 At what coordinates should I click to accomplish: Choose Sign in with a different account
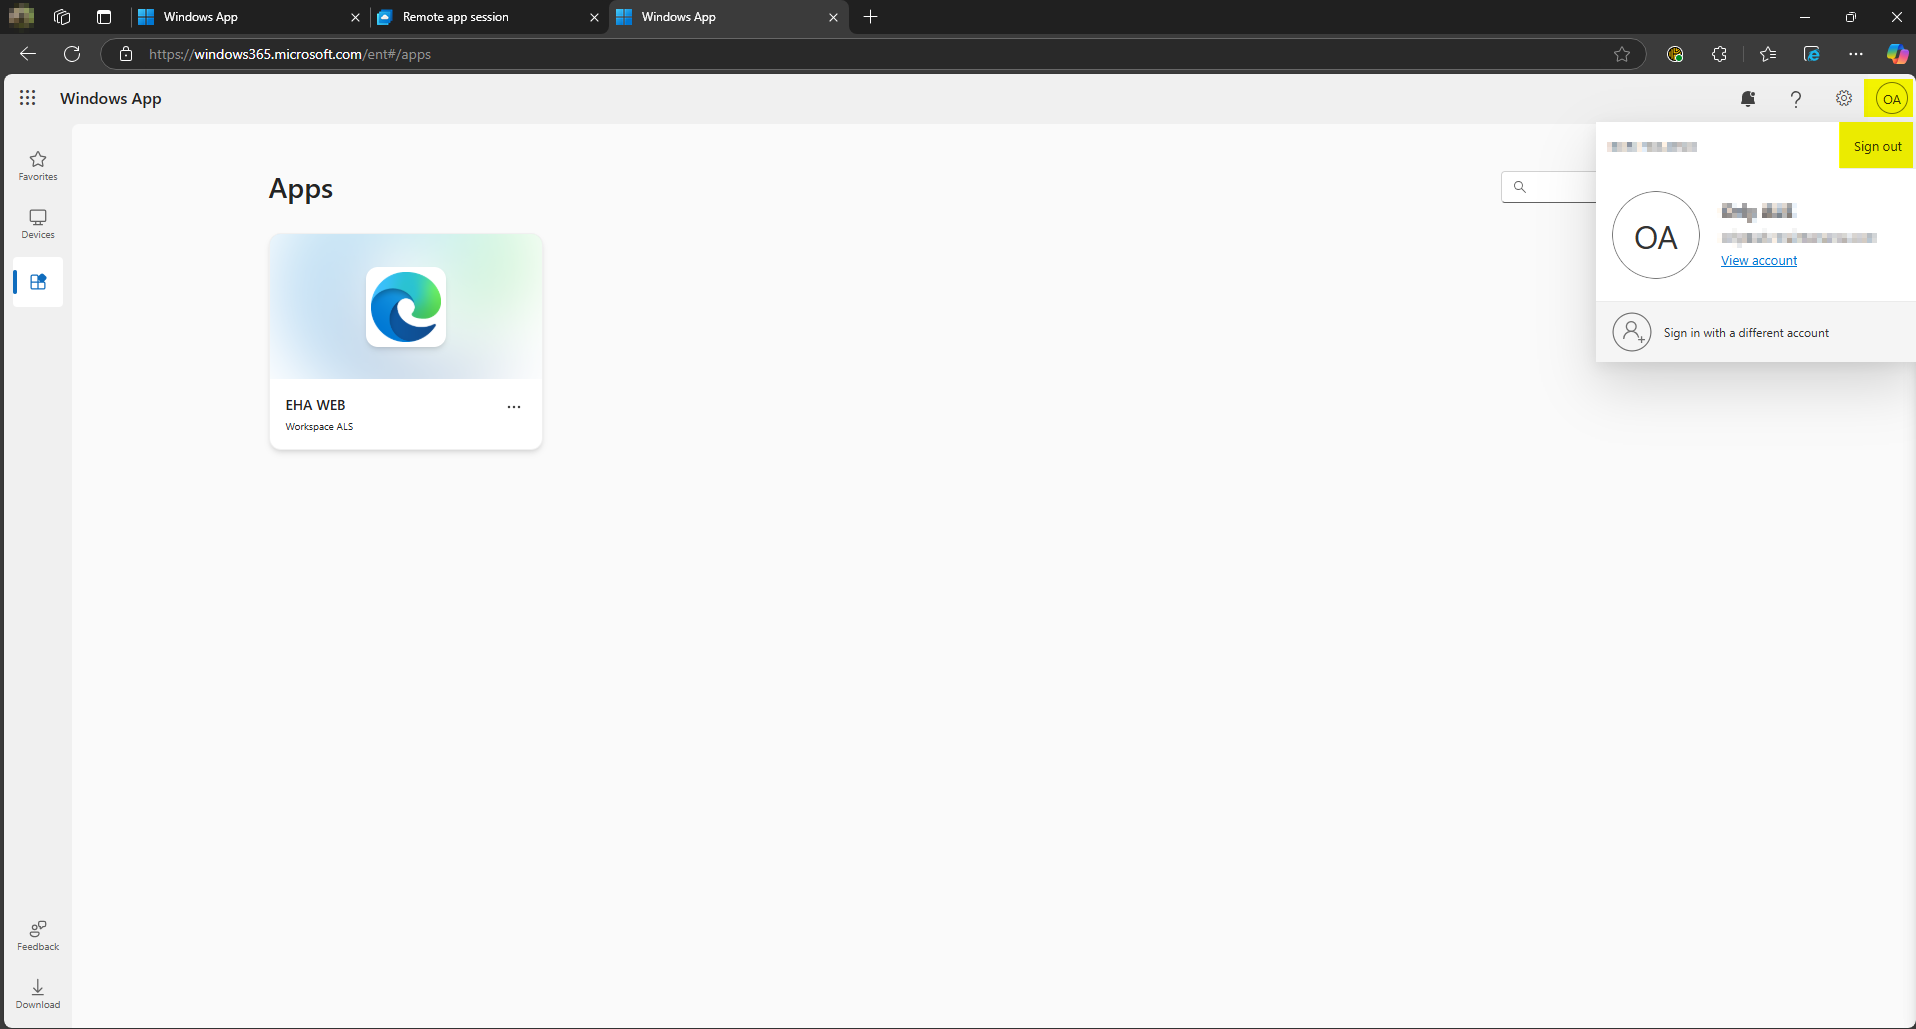[x=1756, y=332]
